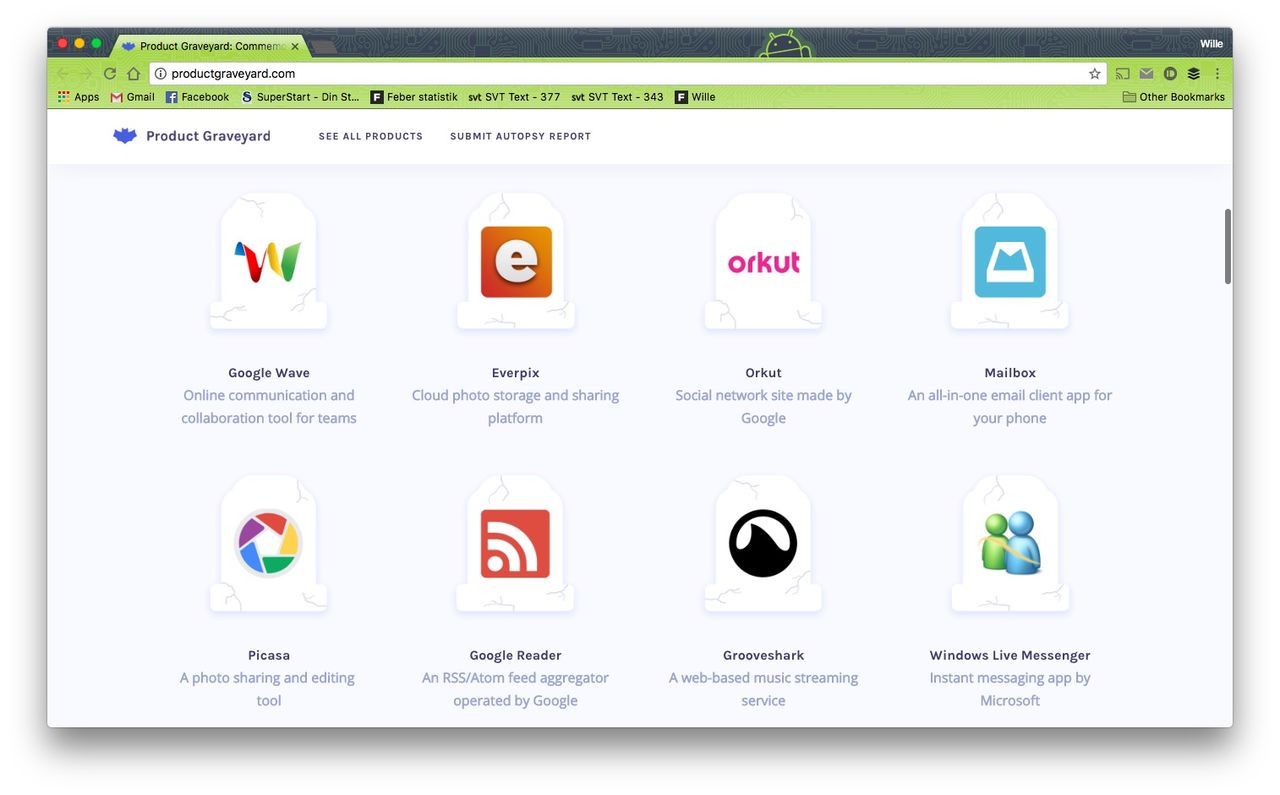Viewport: 1280px width, 795px height.
Task: Open the Apps bookmark shortcut
Action: pyautogui.click(x=78, y=97)
